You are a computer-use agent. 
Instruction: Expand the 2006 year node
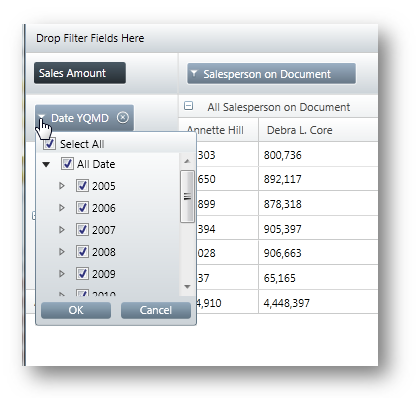pyautogui.click(x=62, y=208)
